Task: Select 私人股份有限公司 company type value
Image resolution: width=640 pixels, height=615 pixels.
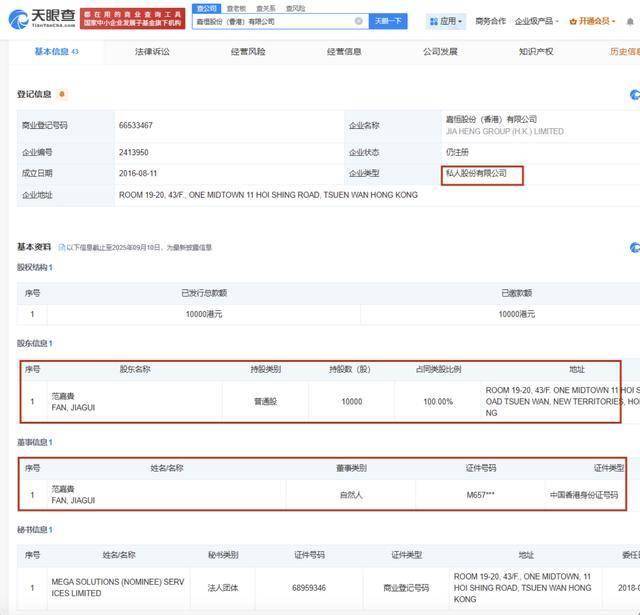Action: coord(476,173)
